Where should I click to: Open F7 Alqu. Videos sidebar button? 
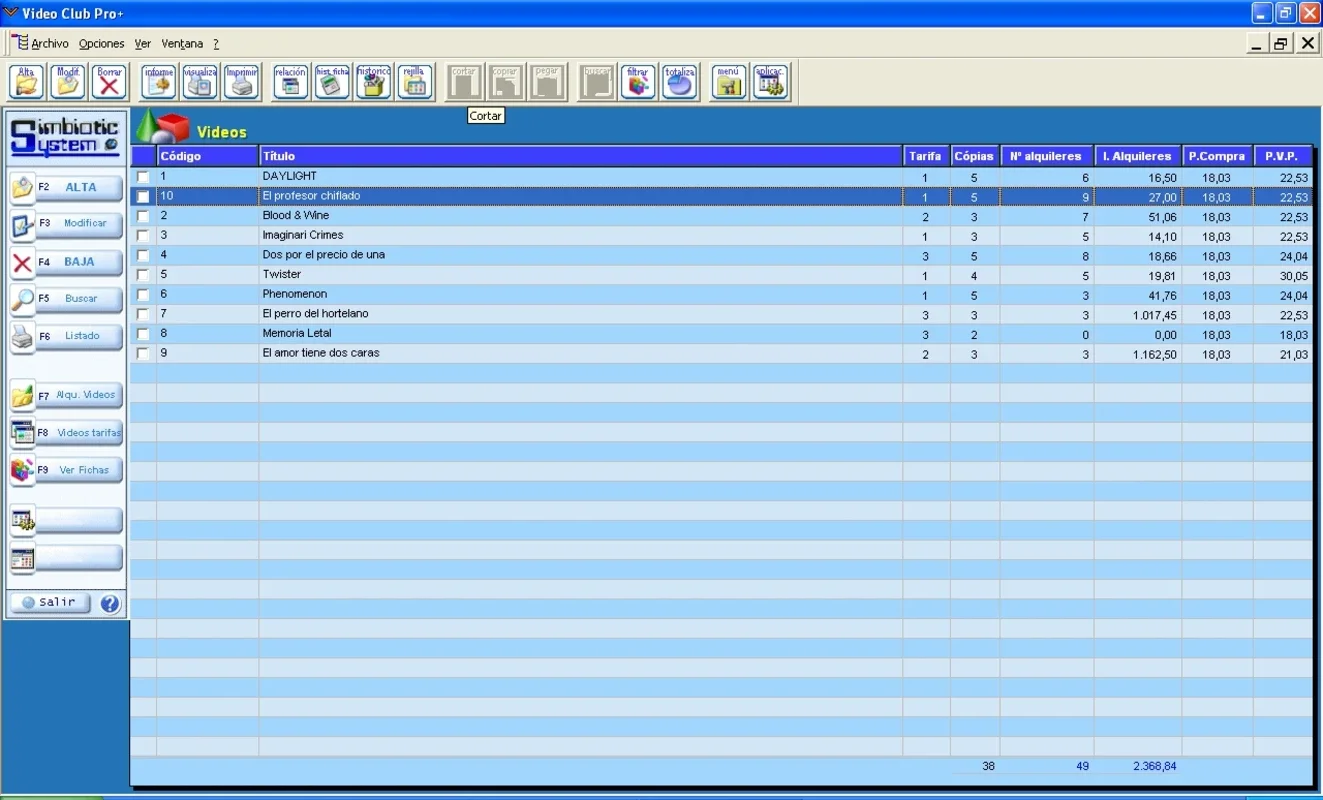click(67, 396)
